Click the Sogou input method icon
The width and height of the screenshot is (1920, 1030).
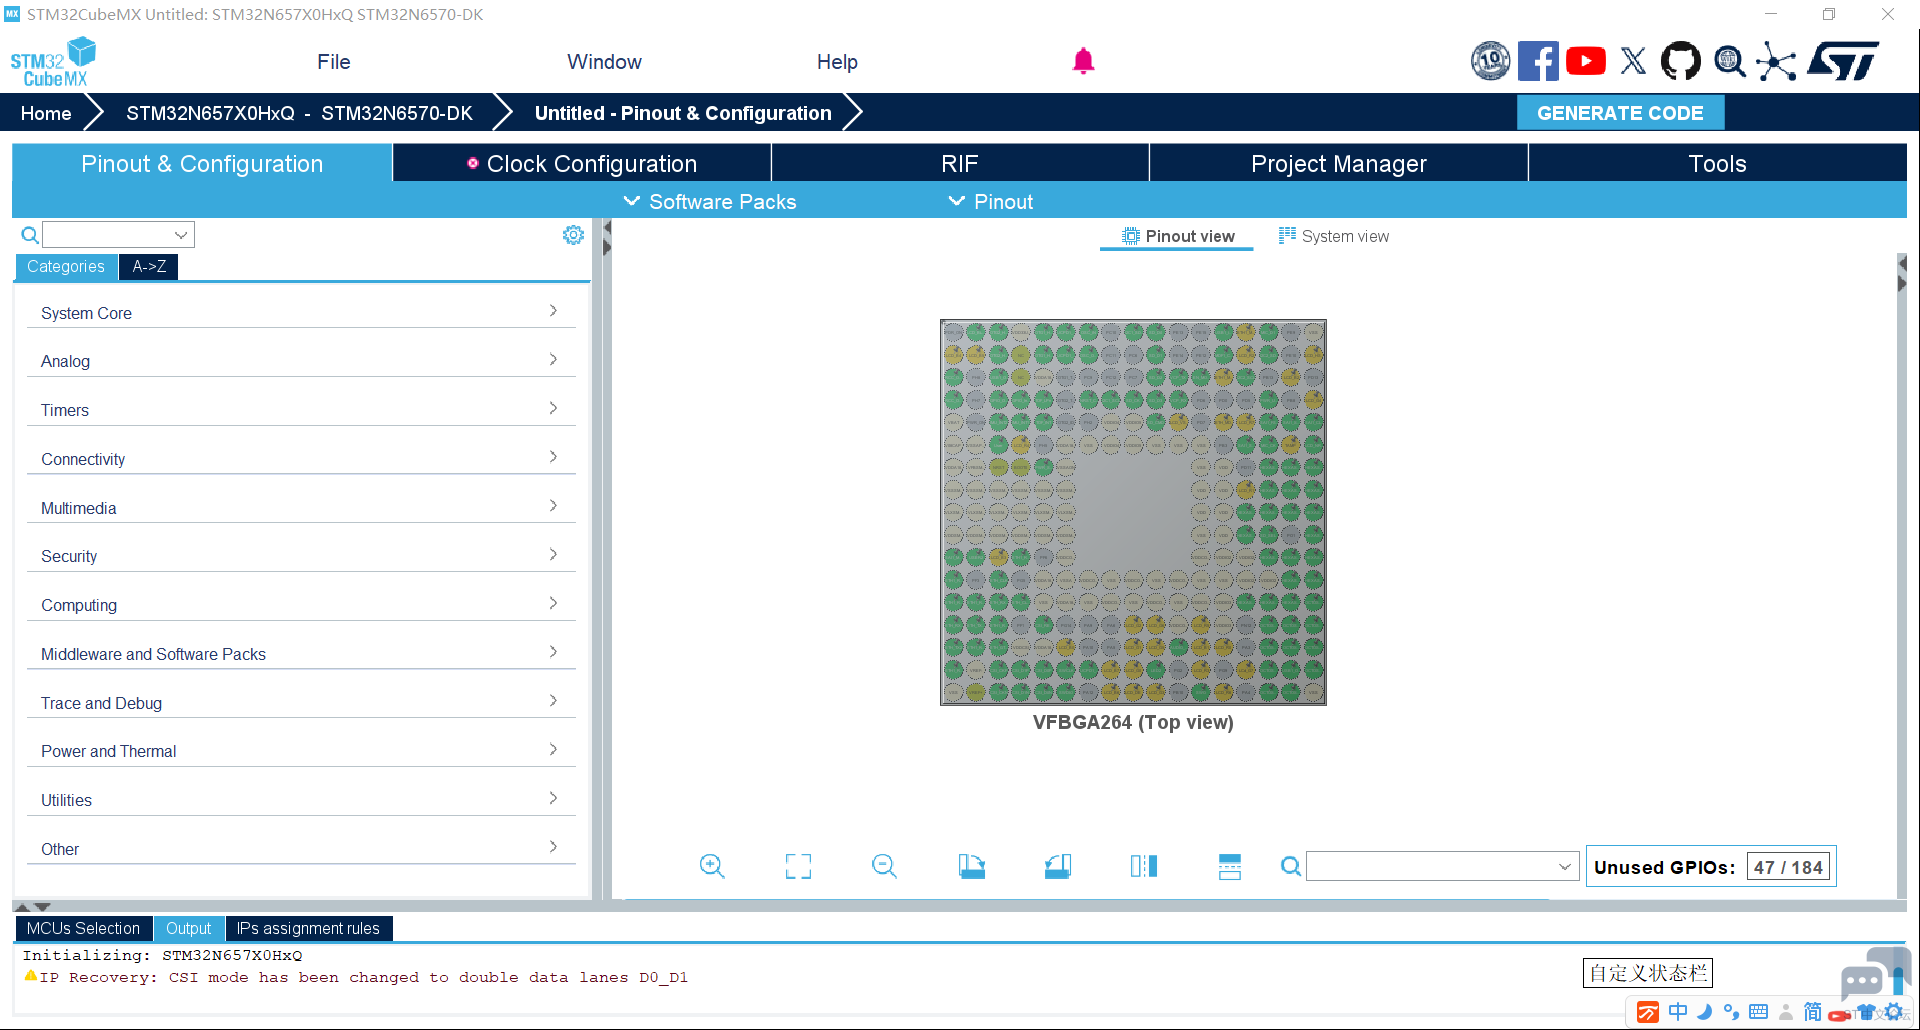pos(1648,1012)
